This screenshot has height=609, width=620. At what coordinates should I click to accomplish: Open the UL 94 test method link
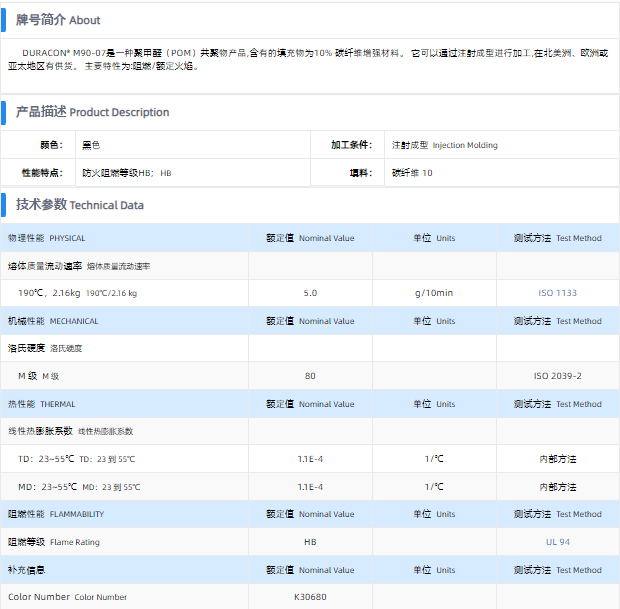[558, 542]
